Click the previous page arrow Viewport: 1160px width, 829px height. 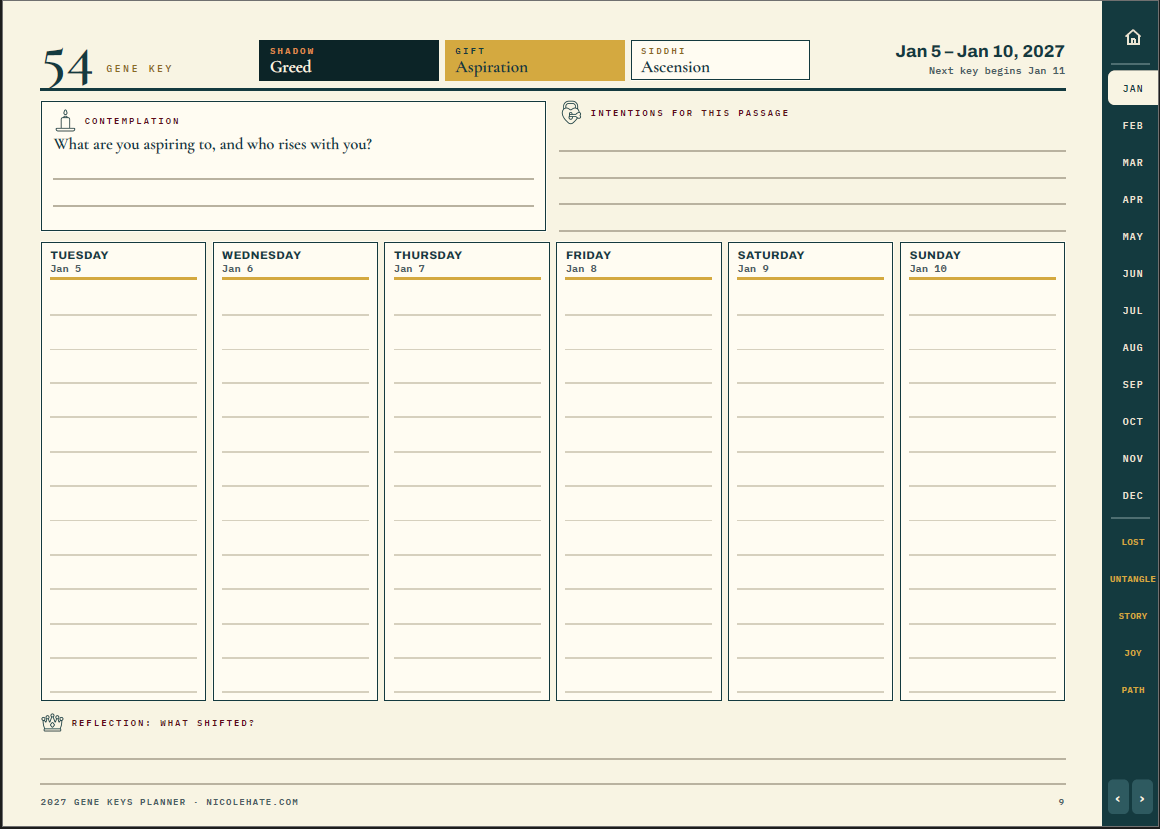coord(1118,799)
